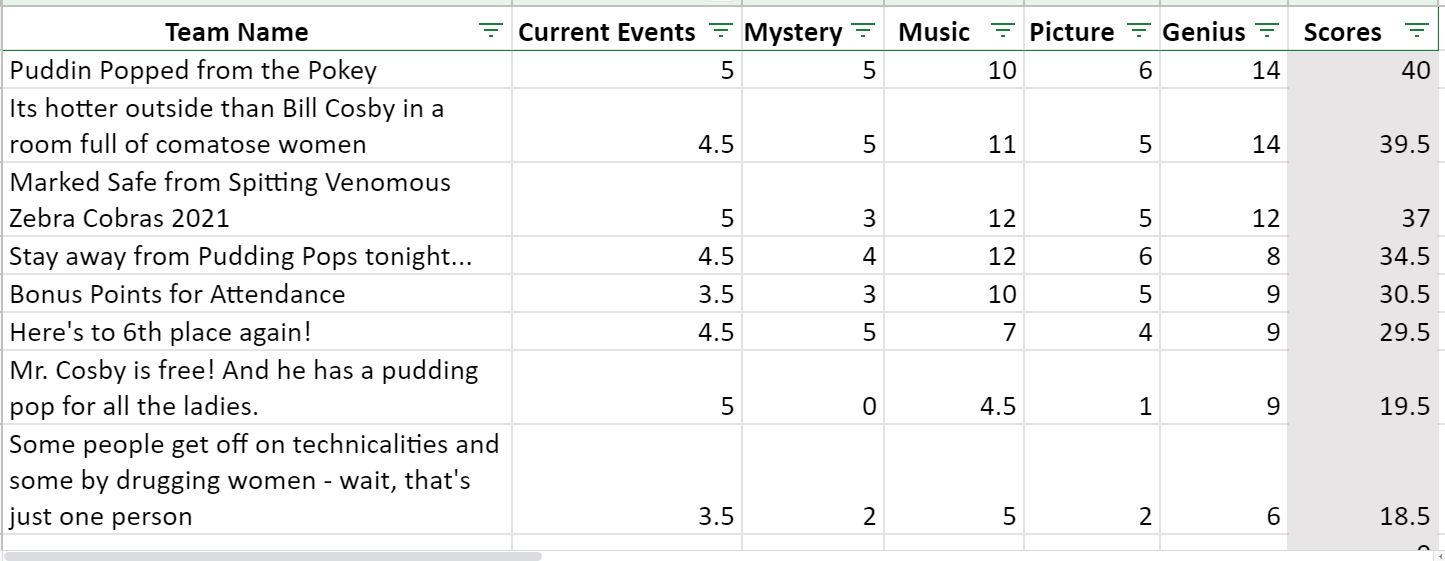The width and height of the screenshot is (1445, 561).
Task: Select the Puddin Popped from the Pokey cell
Action: click(x=257, y=70)
